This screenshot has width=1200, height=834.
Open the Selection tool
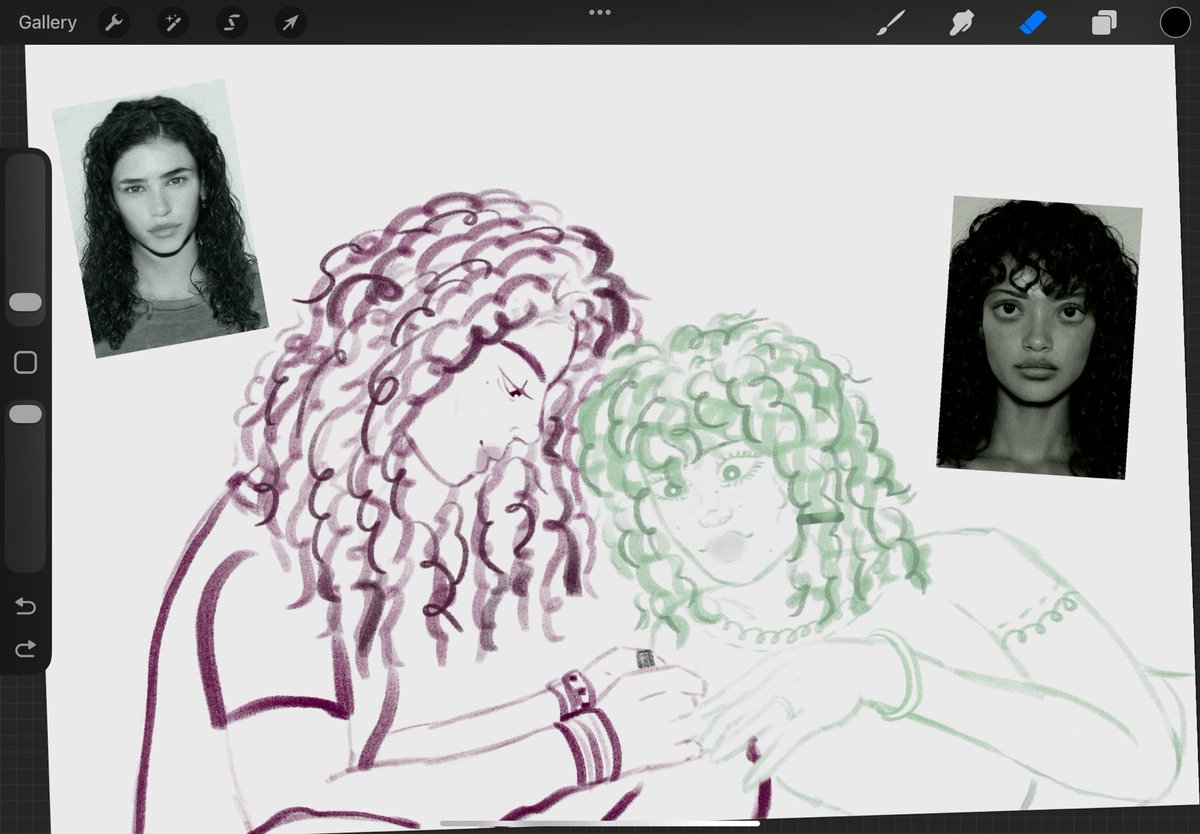point(232,22)
